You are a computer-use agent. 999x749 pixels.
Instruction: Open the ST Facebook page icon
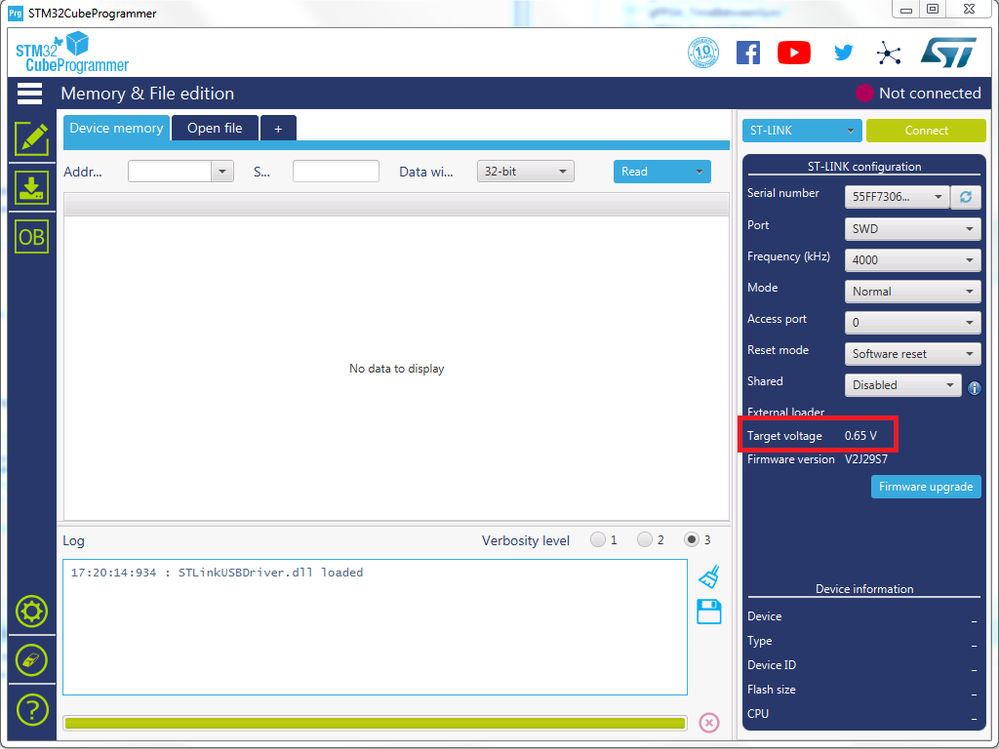[748, 52]
